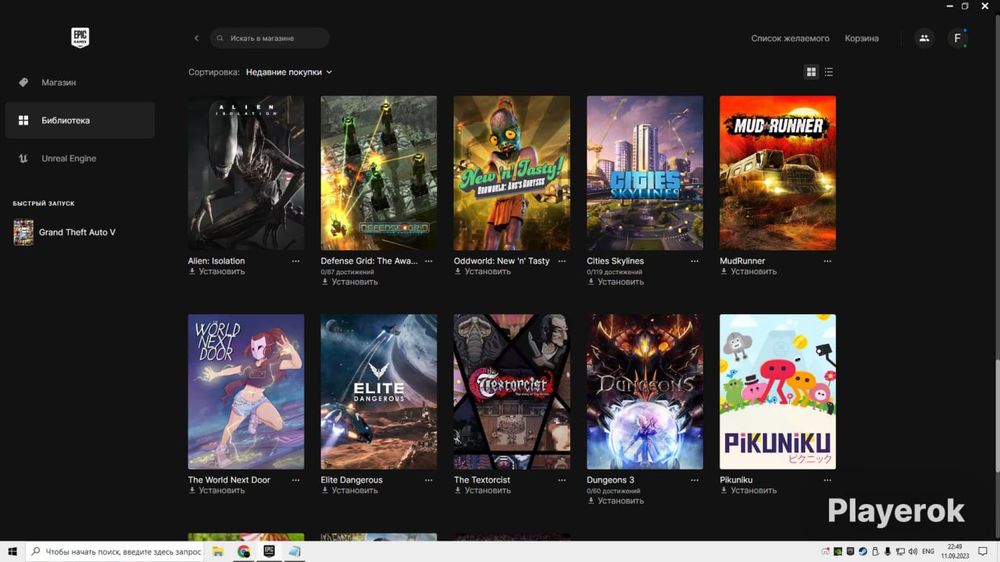Open the friends list icon
The height and width of the screenshot is (562, 1000).
coord(923,38)
